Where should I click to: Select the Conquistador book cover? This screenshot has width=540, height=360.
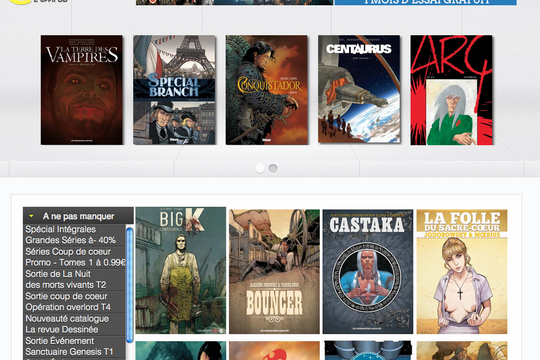coord(267,90)
